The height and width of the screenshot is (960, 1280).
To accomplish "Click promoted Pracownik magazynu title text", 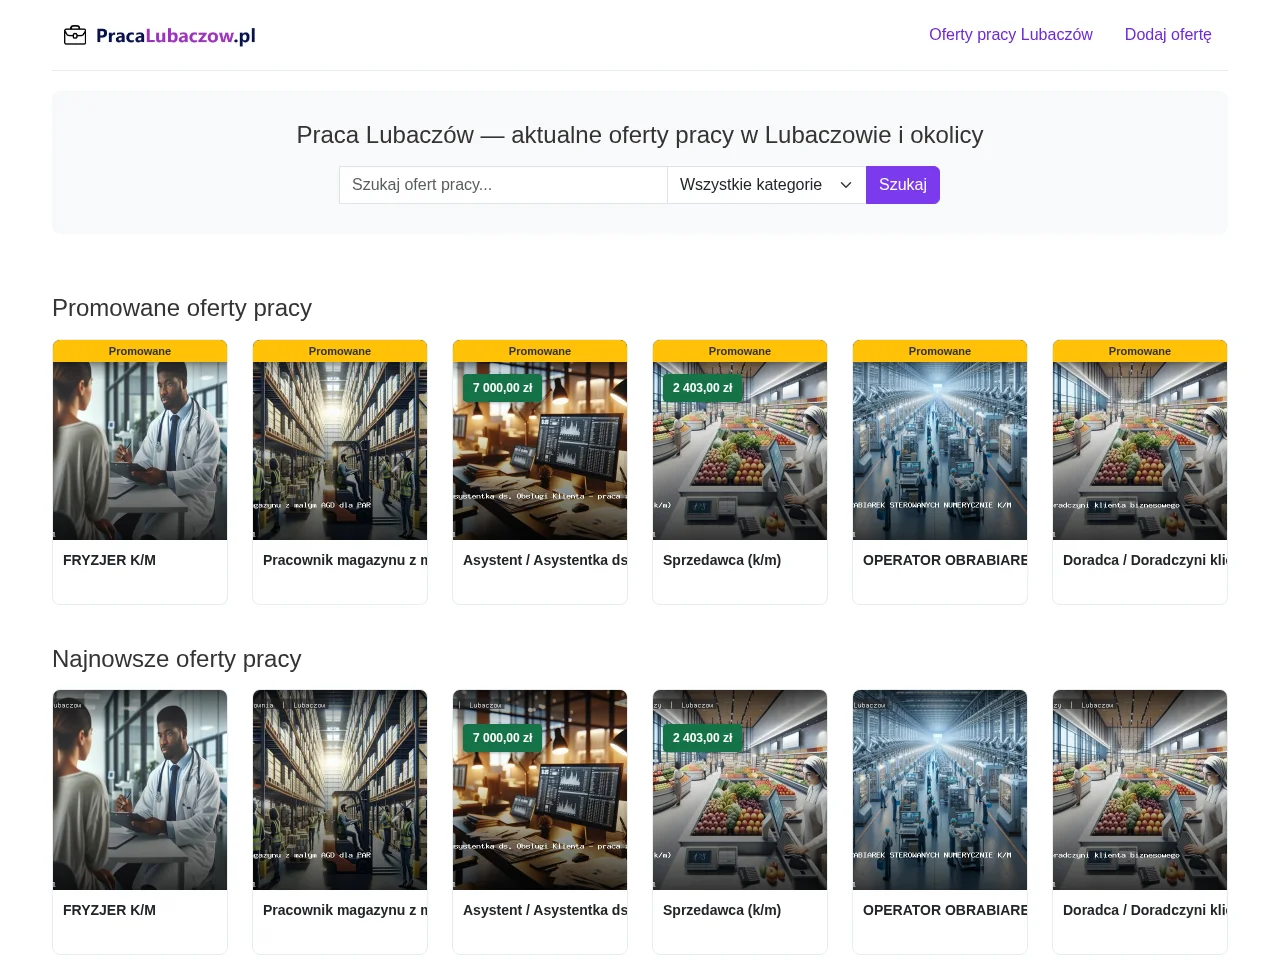I will [345, 560].
